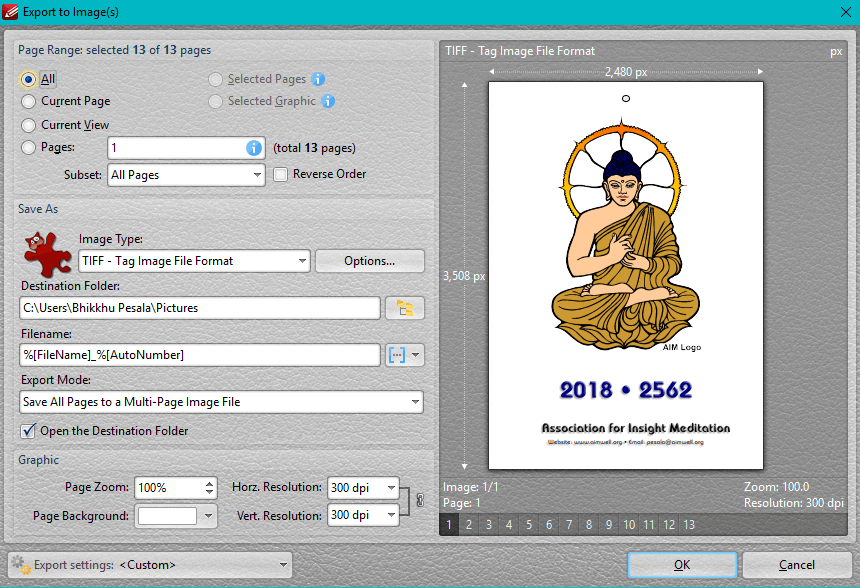This screenshot has height=588, width=860.
Task: Select the Current Page radio button
Action: 29,101
